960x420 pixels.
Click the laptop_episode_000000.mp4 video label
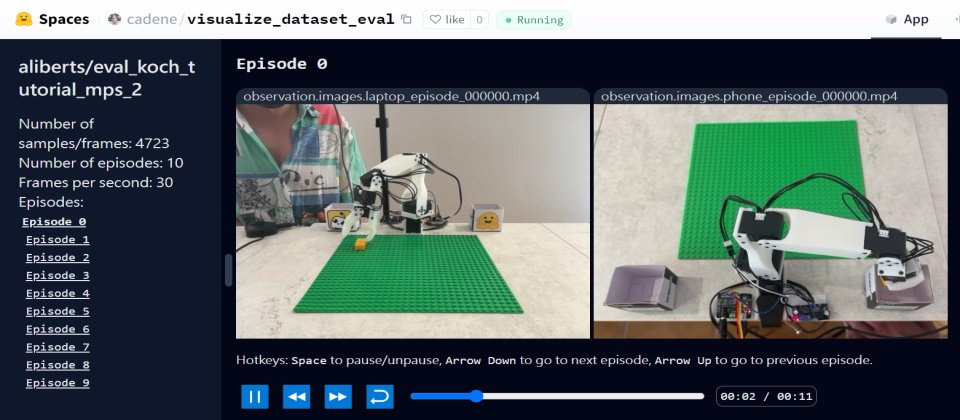[x=391, y=96]
